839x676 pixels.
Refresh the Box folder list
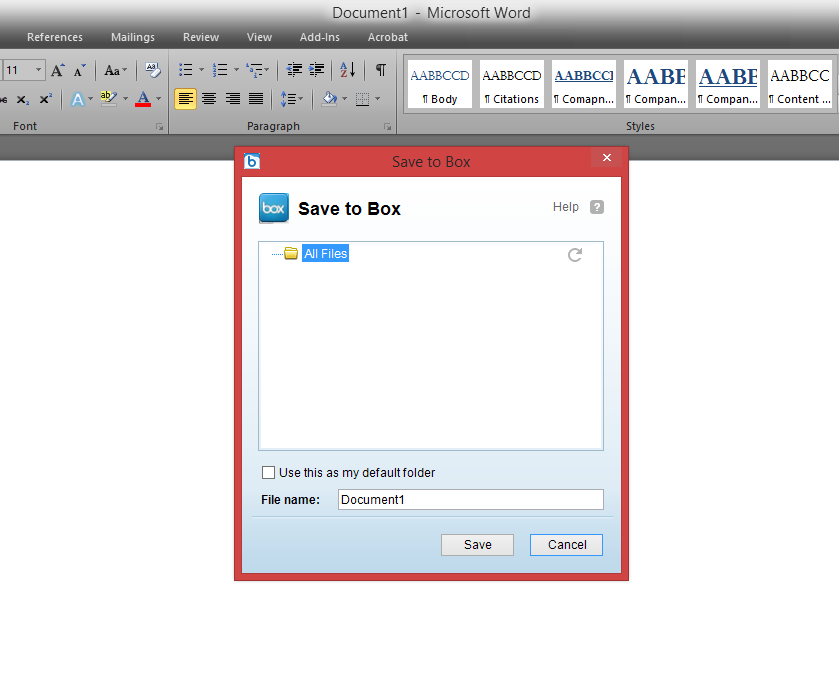(x=575, y=255)
